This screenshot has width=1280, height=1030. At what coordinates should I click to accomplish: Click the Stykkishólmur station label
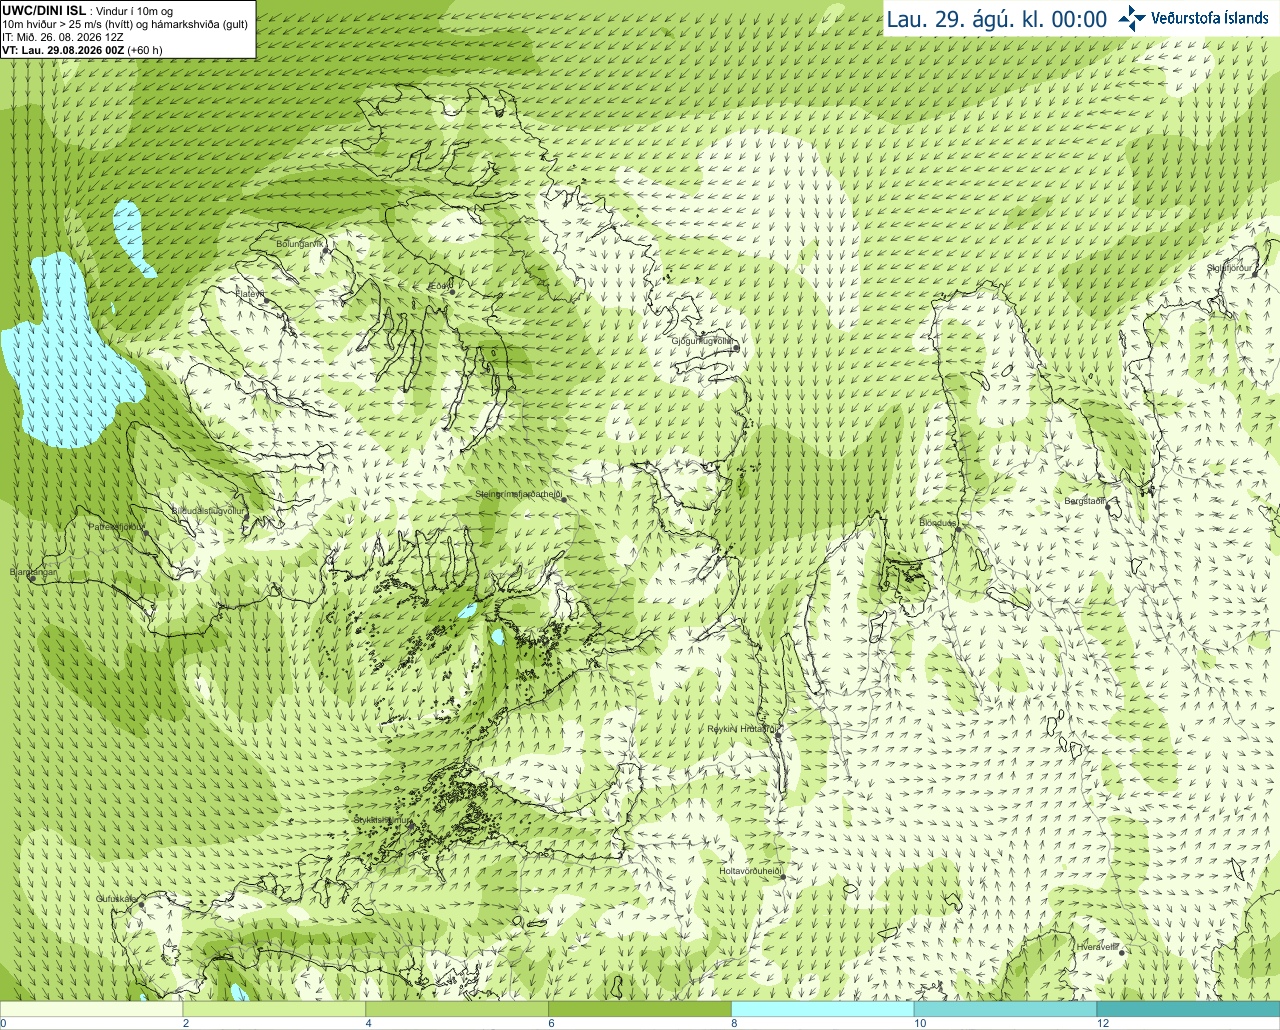click(382, 820)
